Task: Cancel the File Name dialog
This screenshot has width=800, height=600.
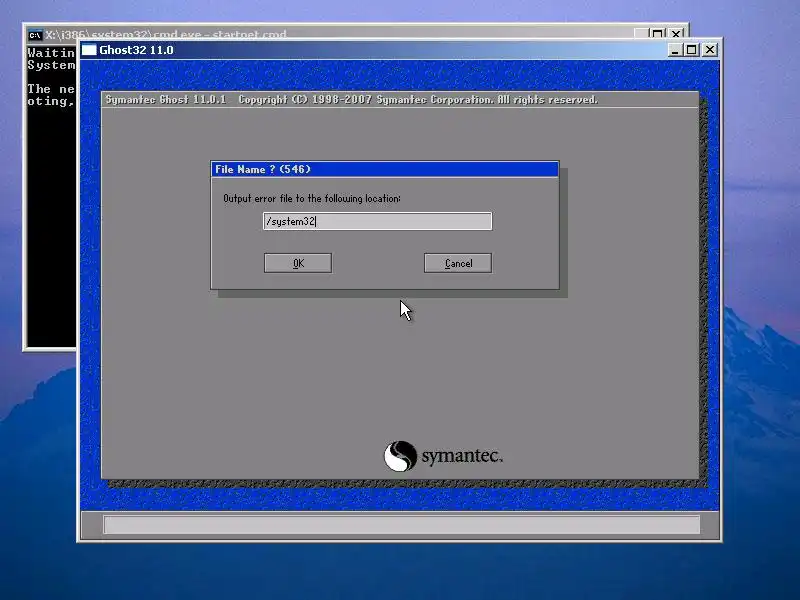Action: point(458,263)
